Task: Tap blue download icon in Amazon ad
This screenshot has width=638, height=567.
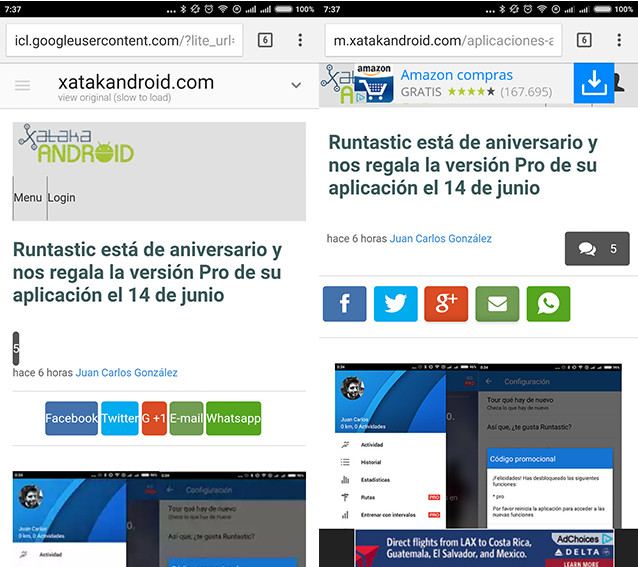Action: pos(594,83)
